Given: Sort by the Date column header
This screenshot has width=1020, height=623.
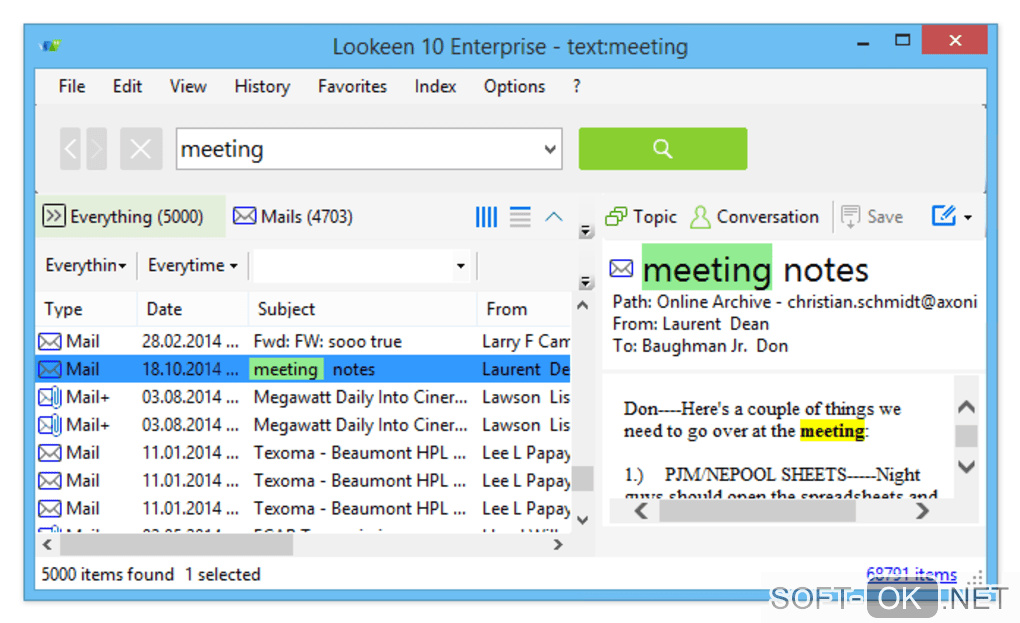Looking at the screenshot, I should tap(193, 309).
